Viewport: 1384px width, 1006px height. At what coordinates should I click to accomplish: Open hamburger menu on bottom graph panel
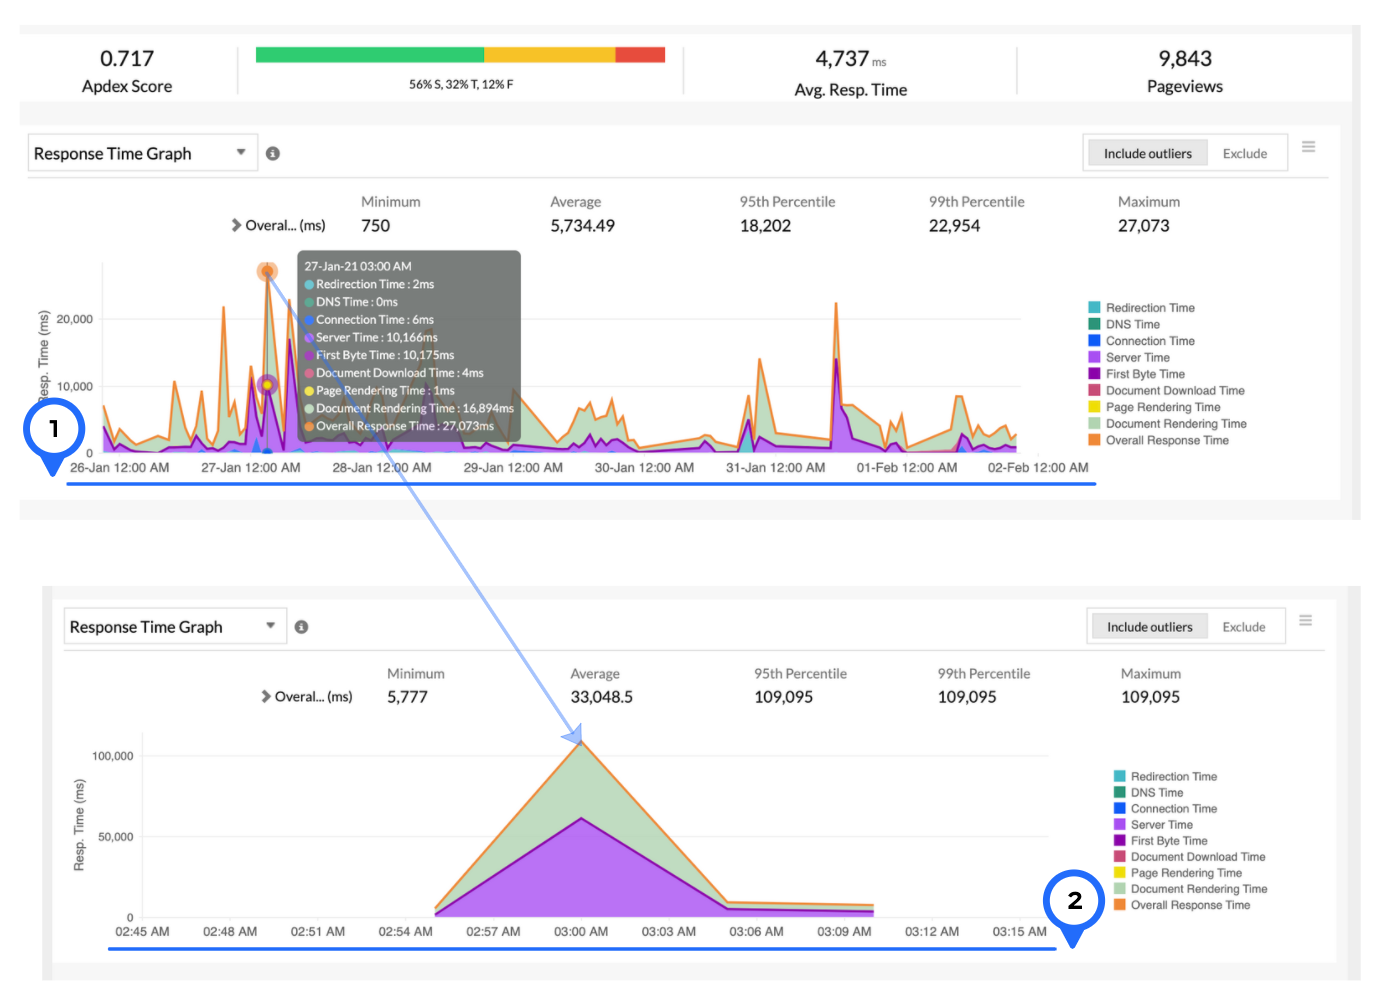point(1305,621)
